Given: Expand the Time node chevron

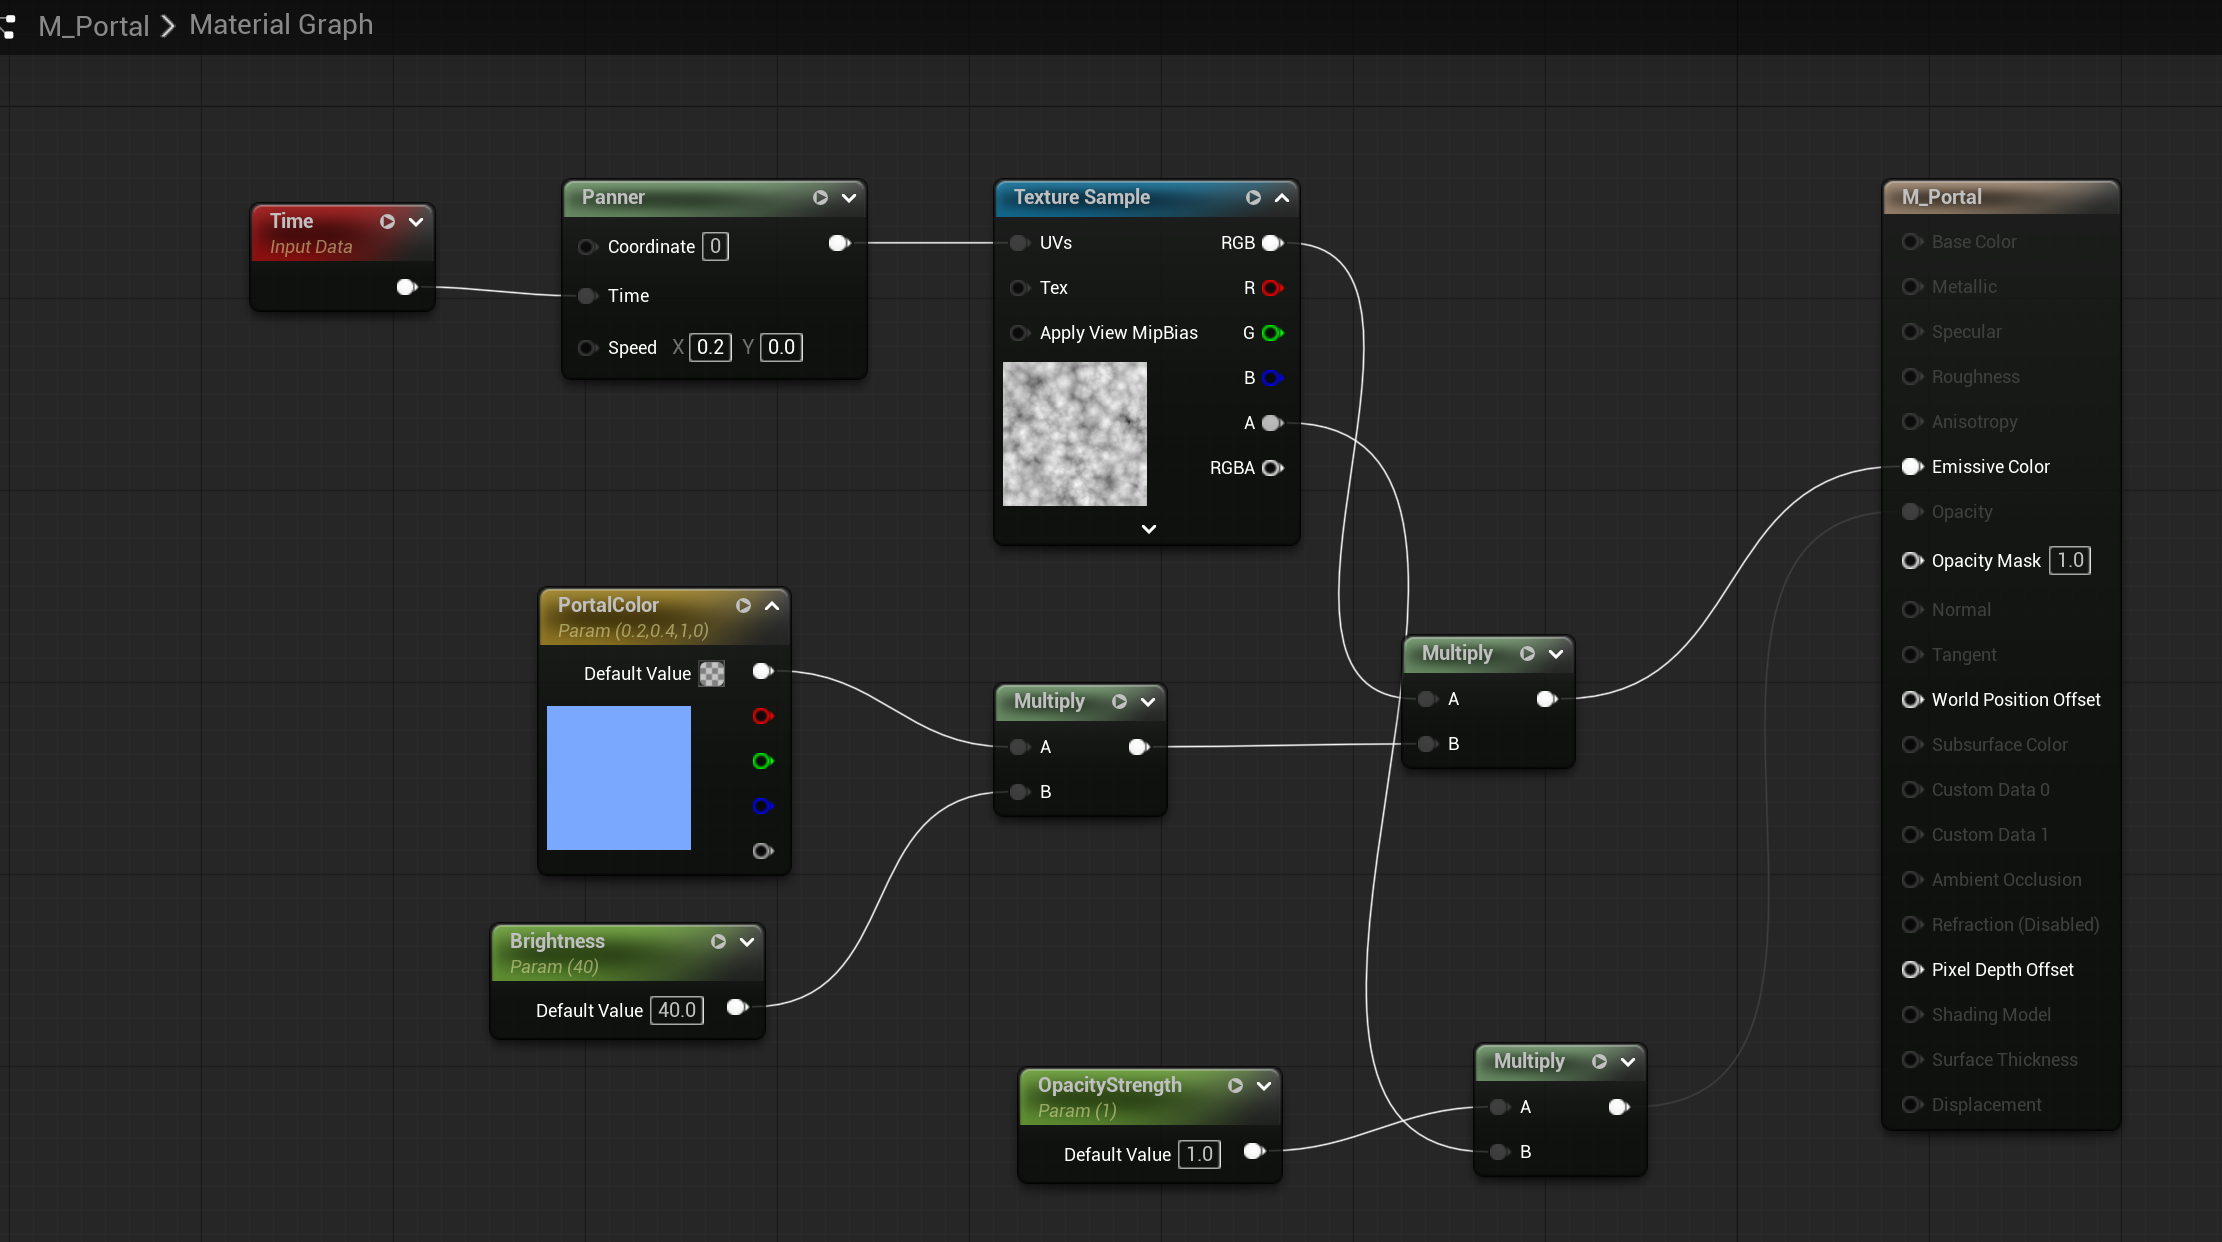Looking at the screenshot, I should tap(416, 222).
